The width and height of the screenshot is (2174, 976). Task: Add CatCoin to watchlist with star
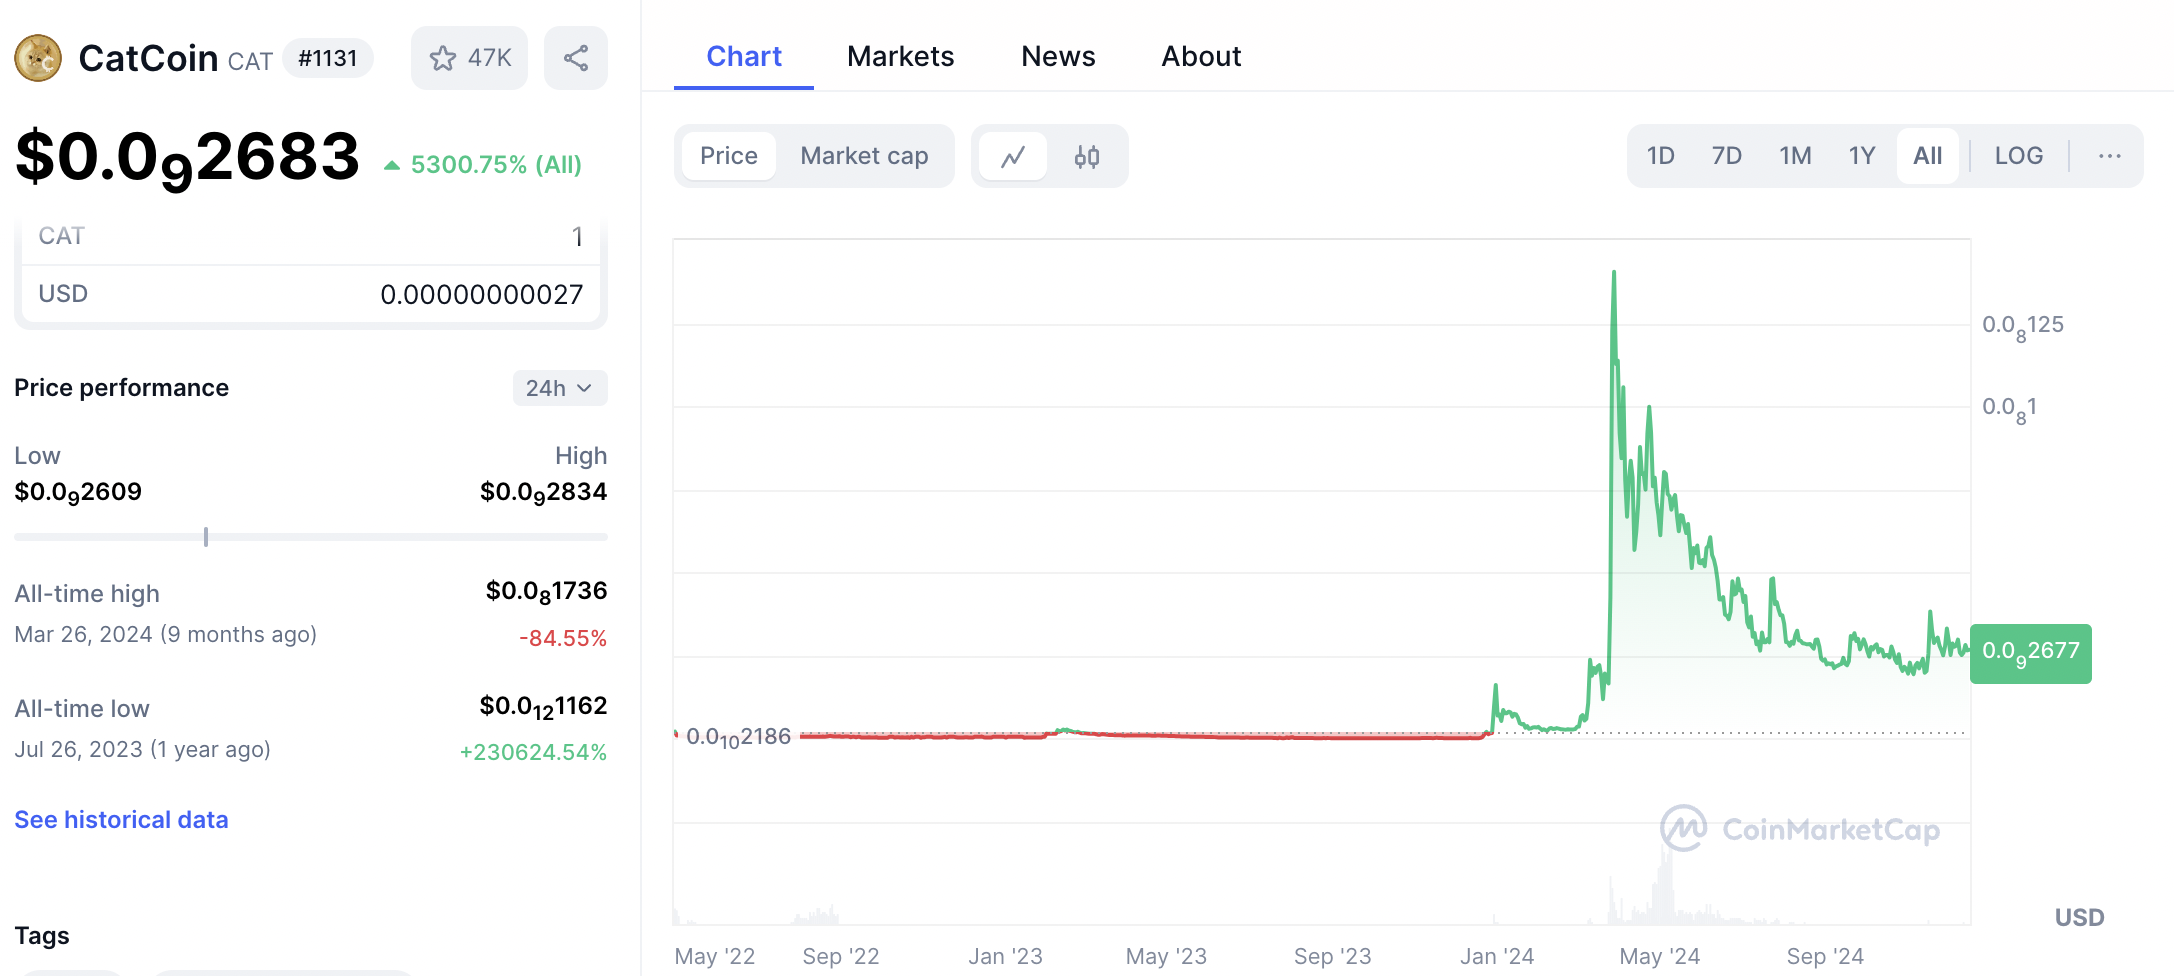click(469, 58)
